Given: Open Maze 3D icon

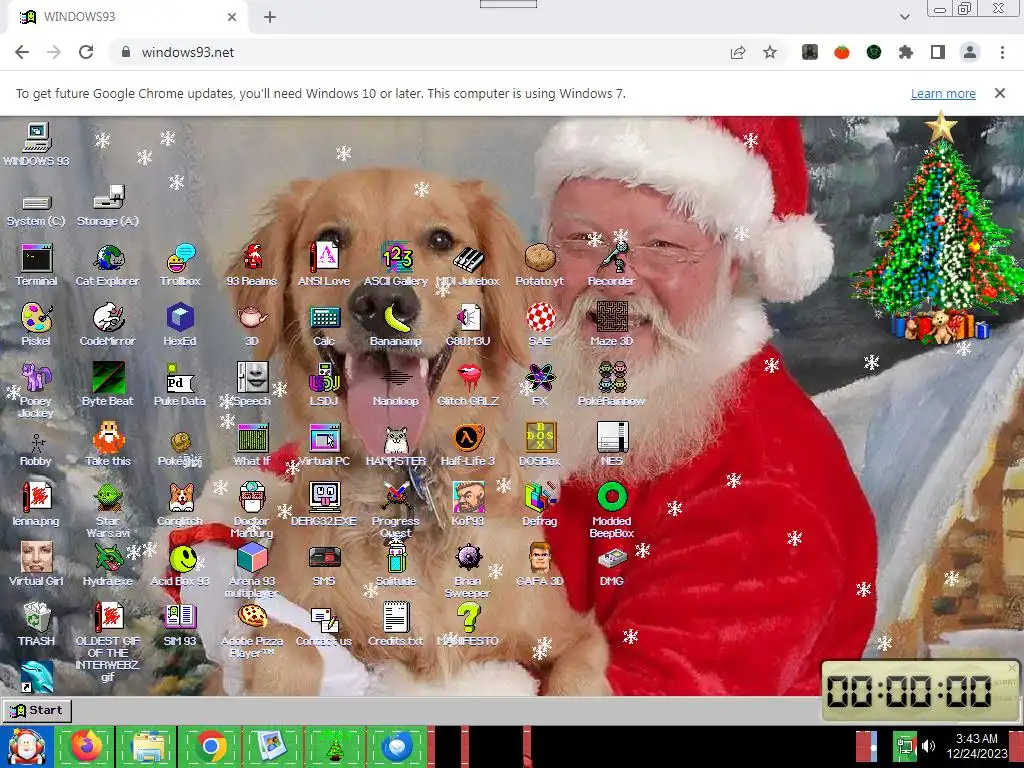Looking at the screenshot, I should pyautogui.click(x=611, y=325).
